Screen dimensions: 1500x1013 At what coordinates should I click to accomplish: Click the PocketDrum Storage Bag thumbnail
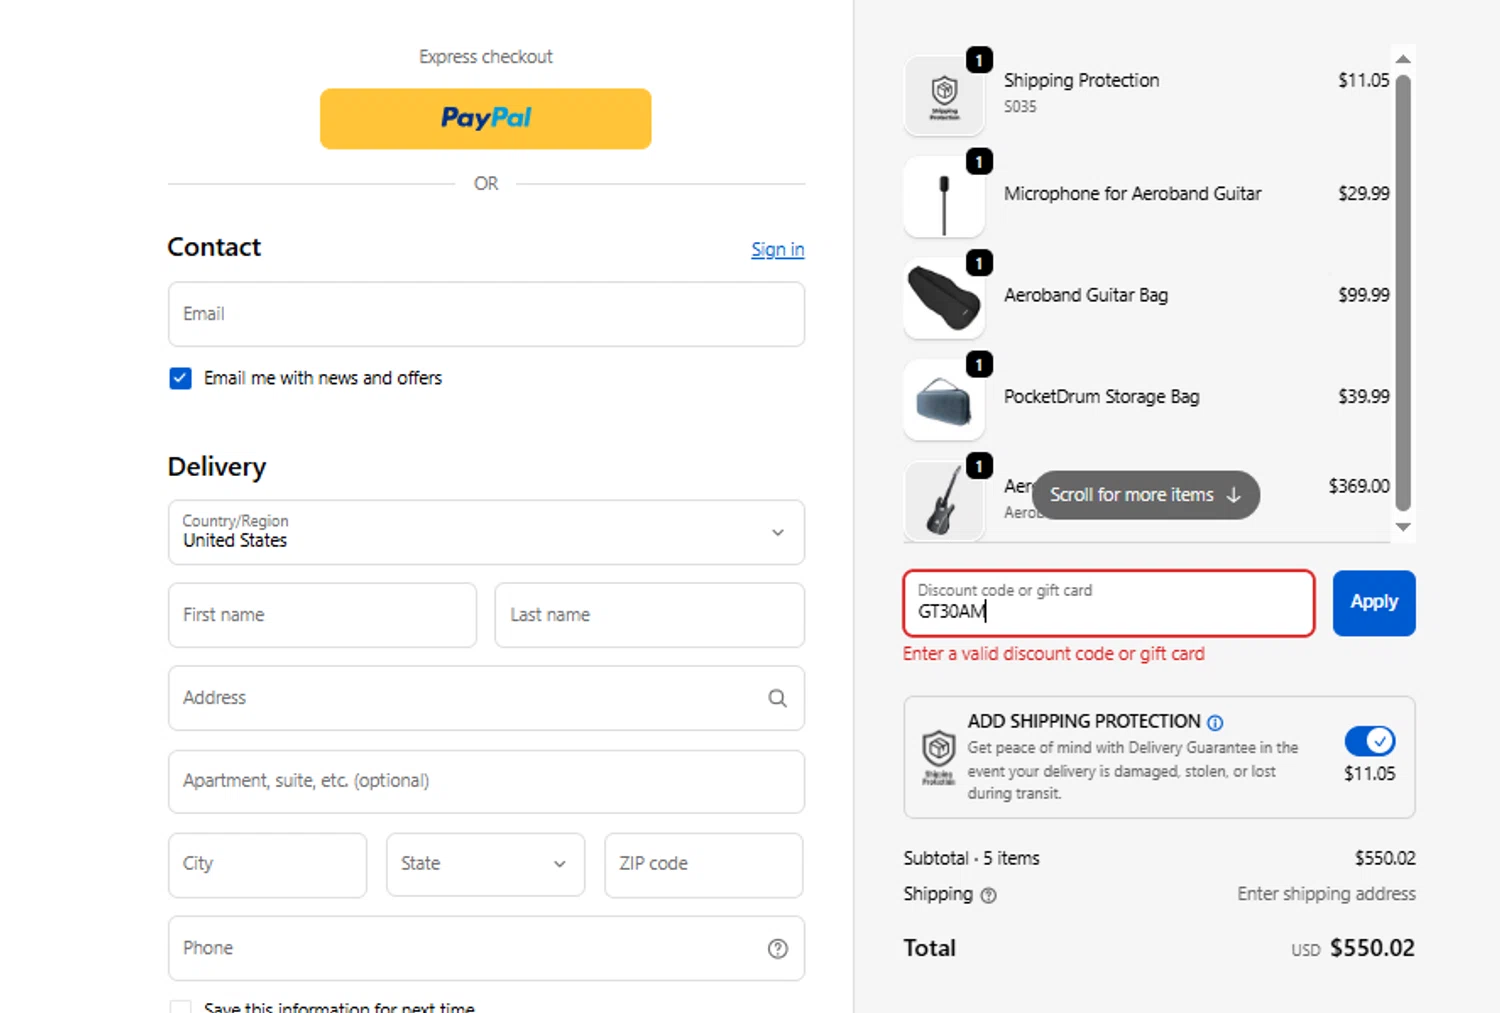point(944,400)
